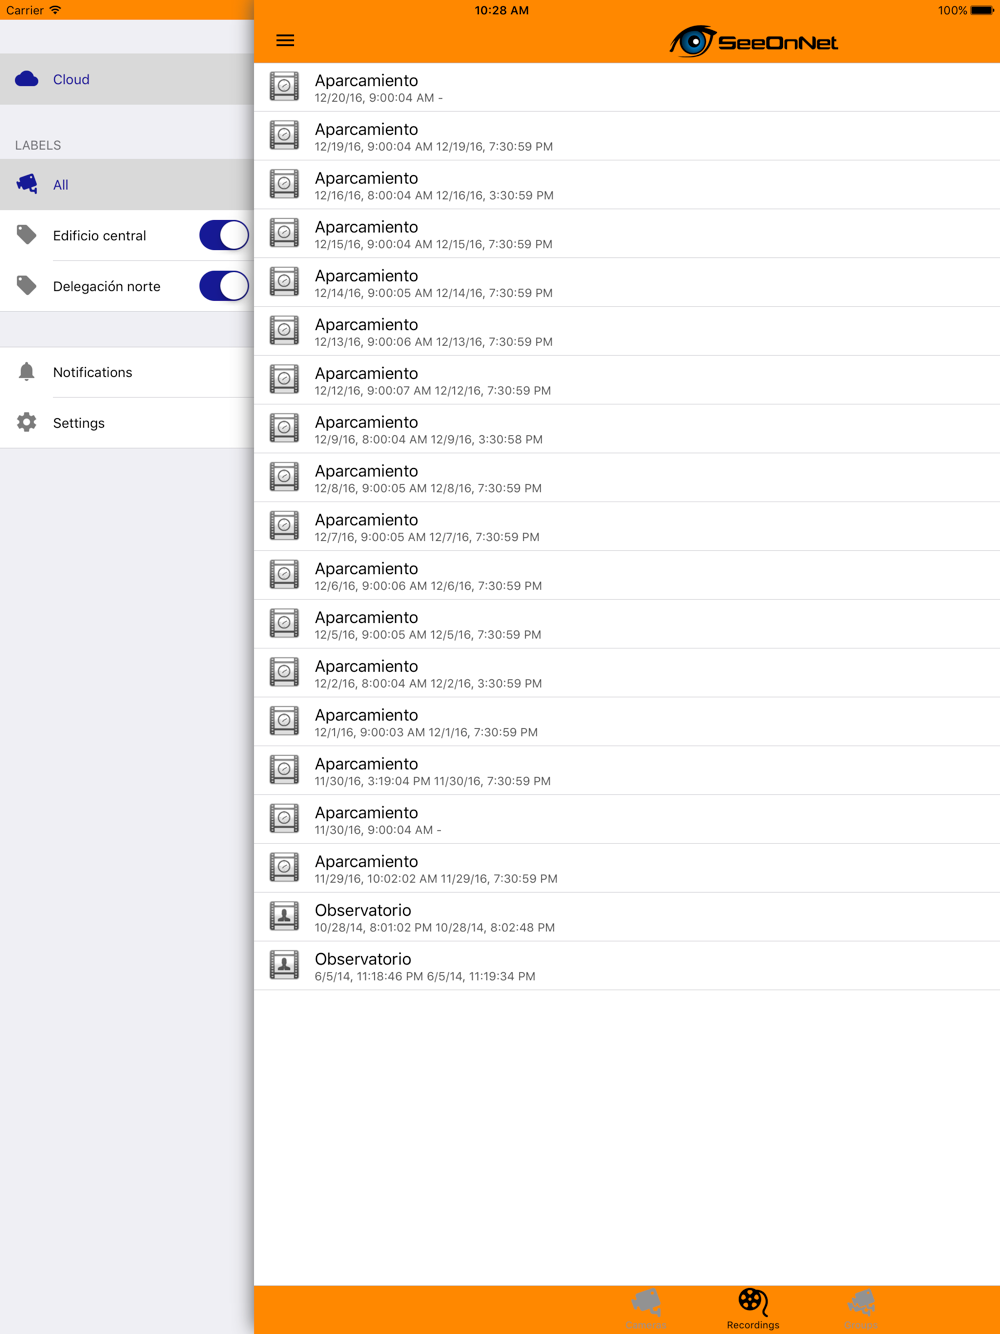The width and height of the screenshot is (1000, 1334).
Task: Open Aparcamiento recording 11/30/16, 9:00:04 AM
Action: pos(627,820)
